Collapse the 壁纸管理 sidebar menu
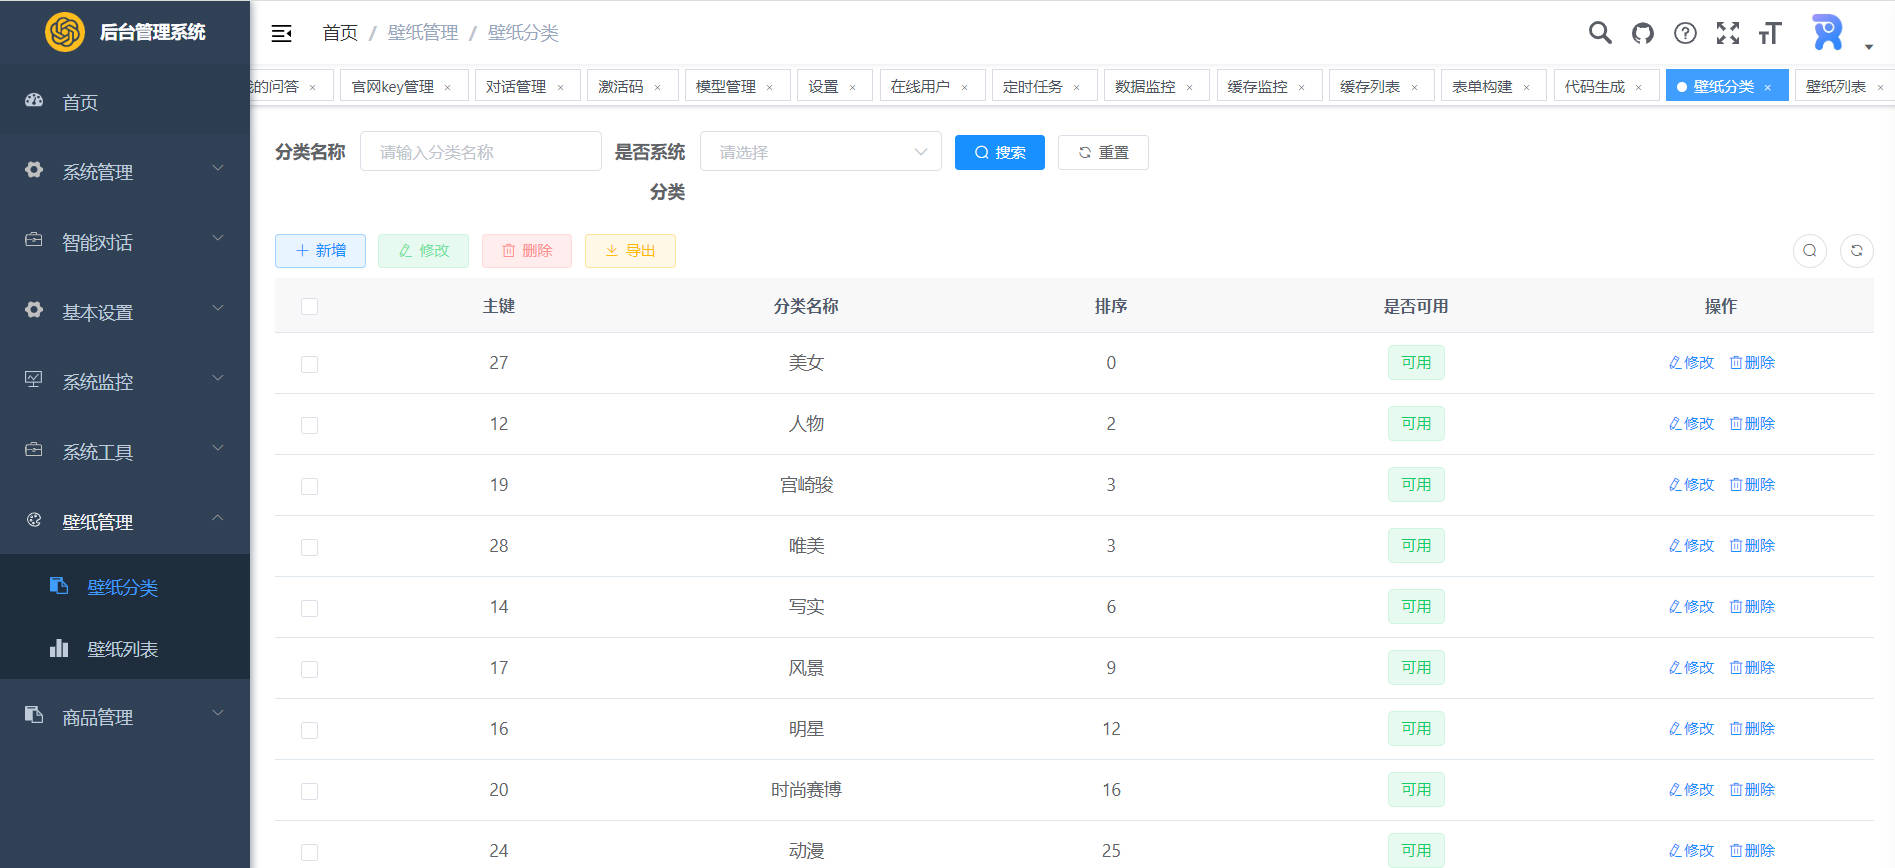The height and width of the screenshot is (868, 1895). click(125, 522)
